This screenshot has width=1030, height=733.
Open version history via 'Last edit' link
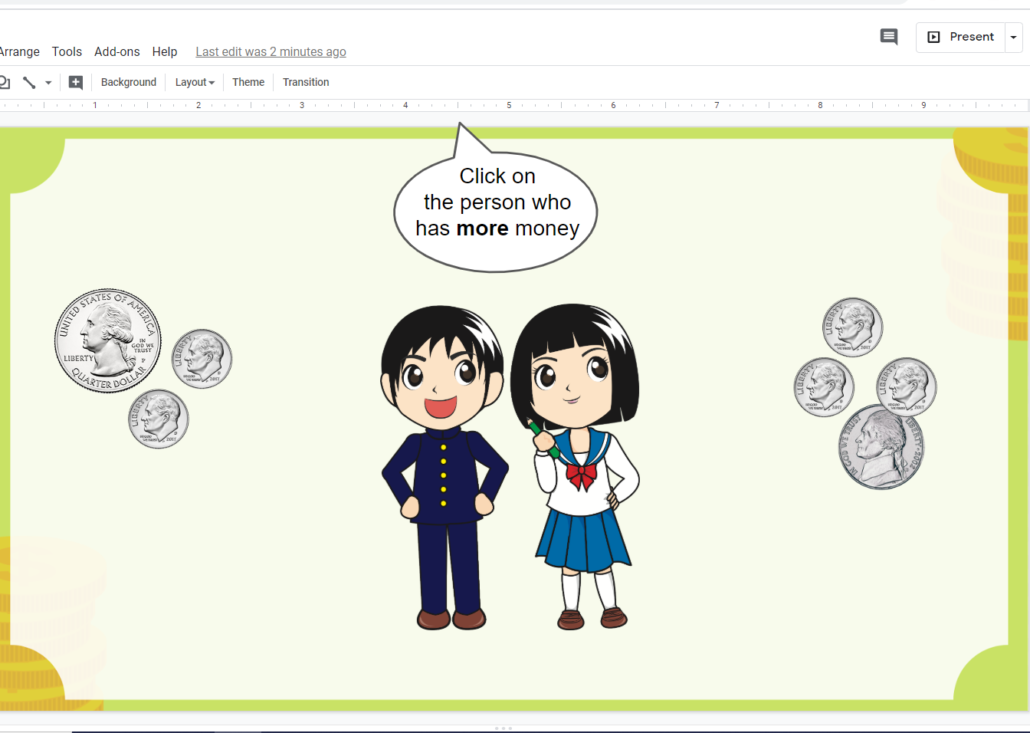click(270, 51)
